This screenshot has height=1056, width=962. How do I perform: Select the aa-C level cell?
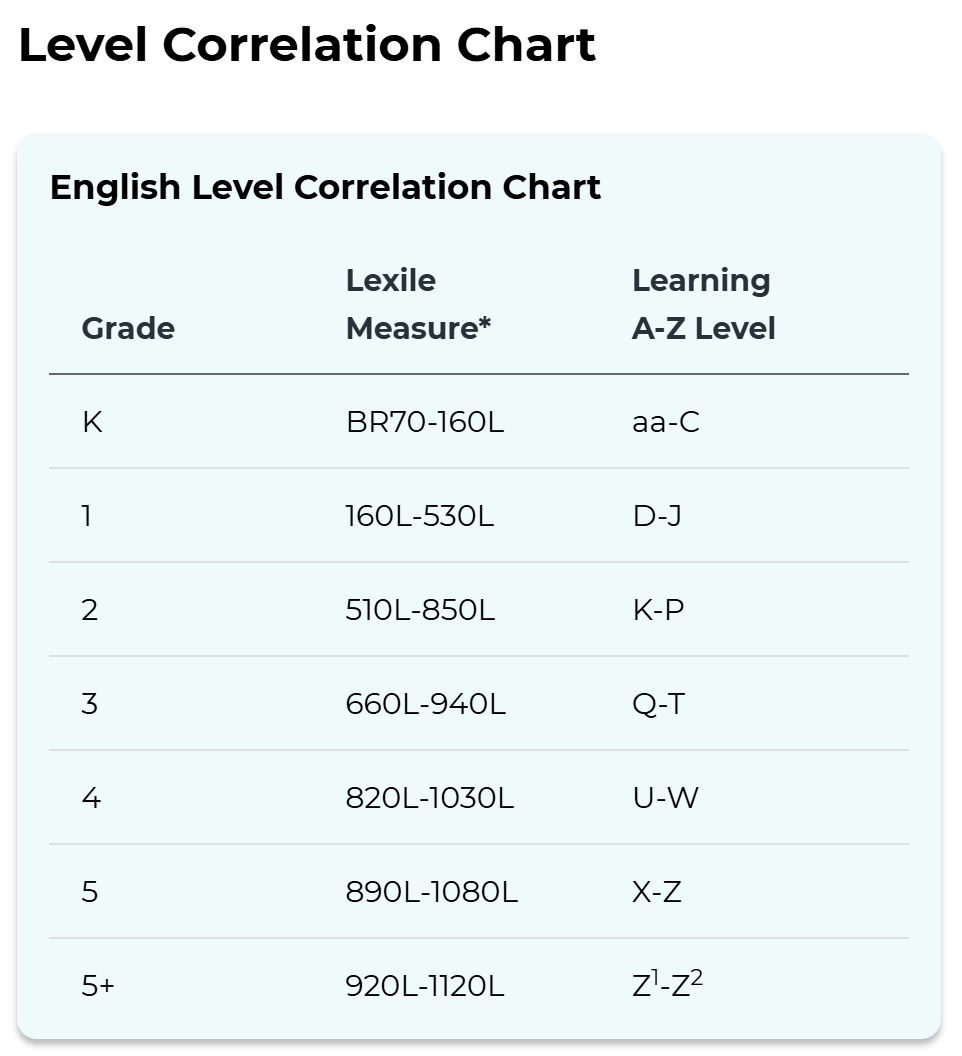point(666,422)
